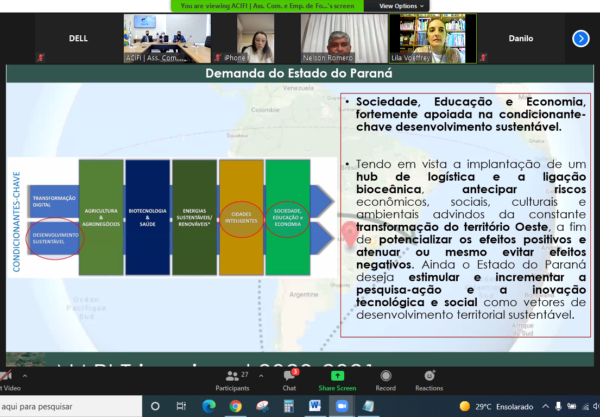Open the Chat panel

click(289, 379)
